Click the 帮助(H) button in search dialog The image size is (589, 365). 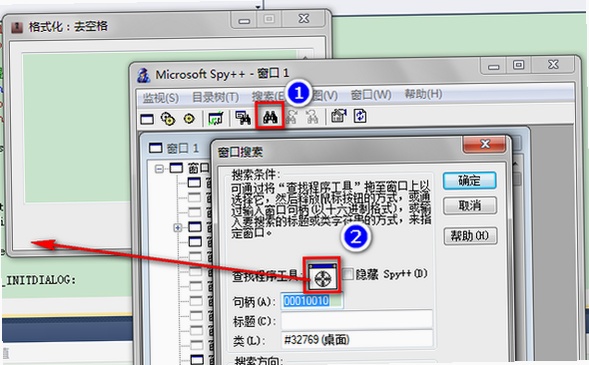470,236
